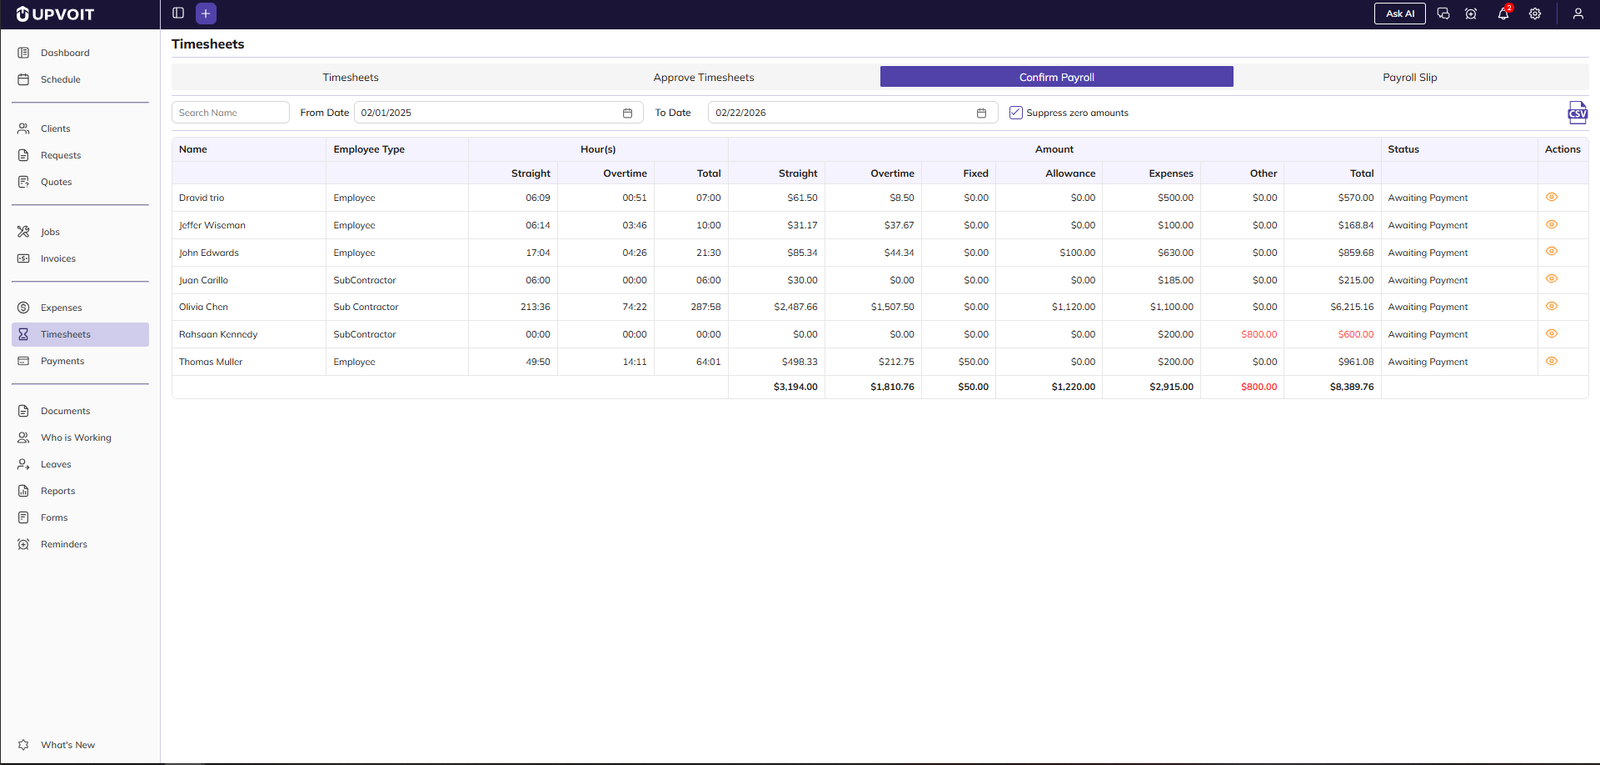
Task: Open calendar picker for To Date
Action: click(981, 113)
